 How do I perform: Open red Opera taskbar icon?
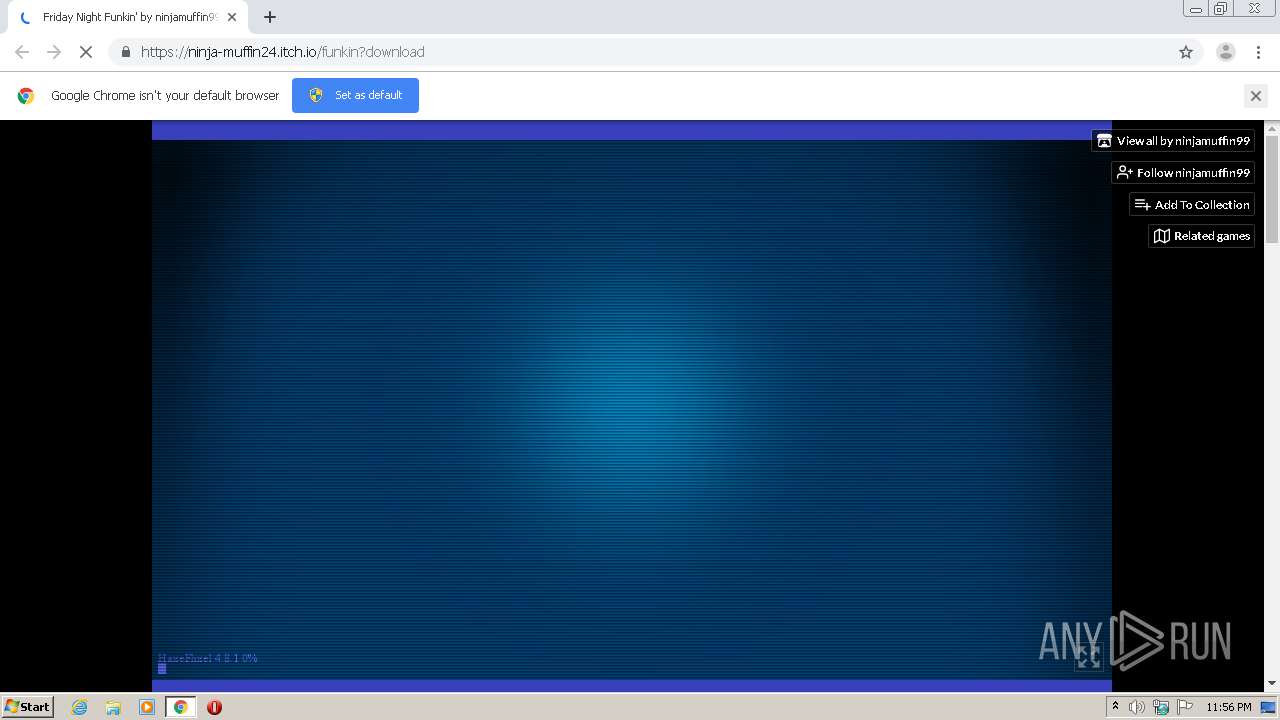point(214,707)
